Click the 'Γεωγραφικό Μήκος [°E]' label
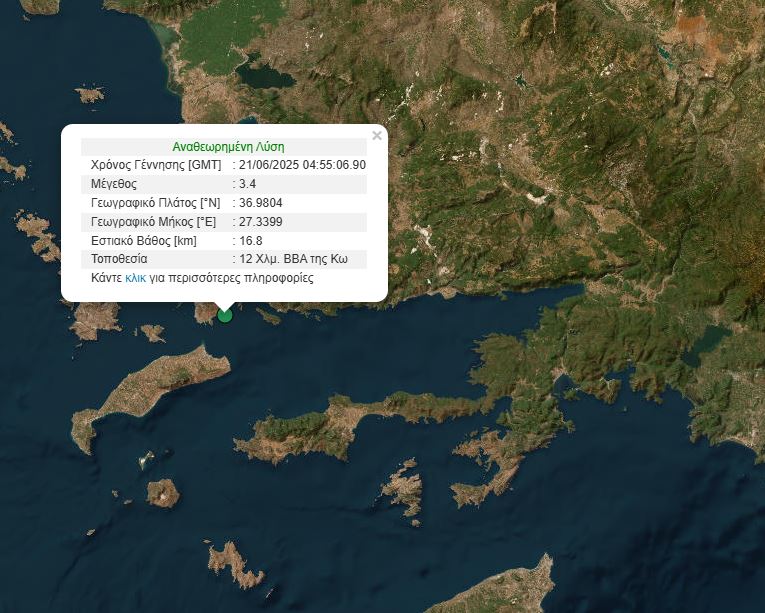 [153, 222]
